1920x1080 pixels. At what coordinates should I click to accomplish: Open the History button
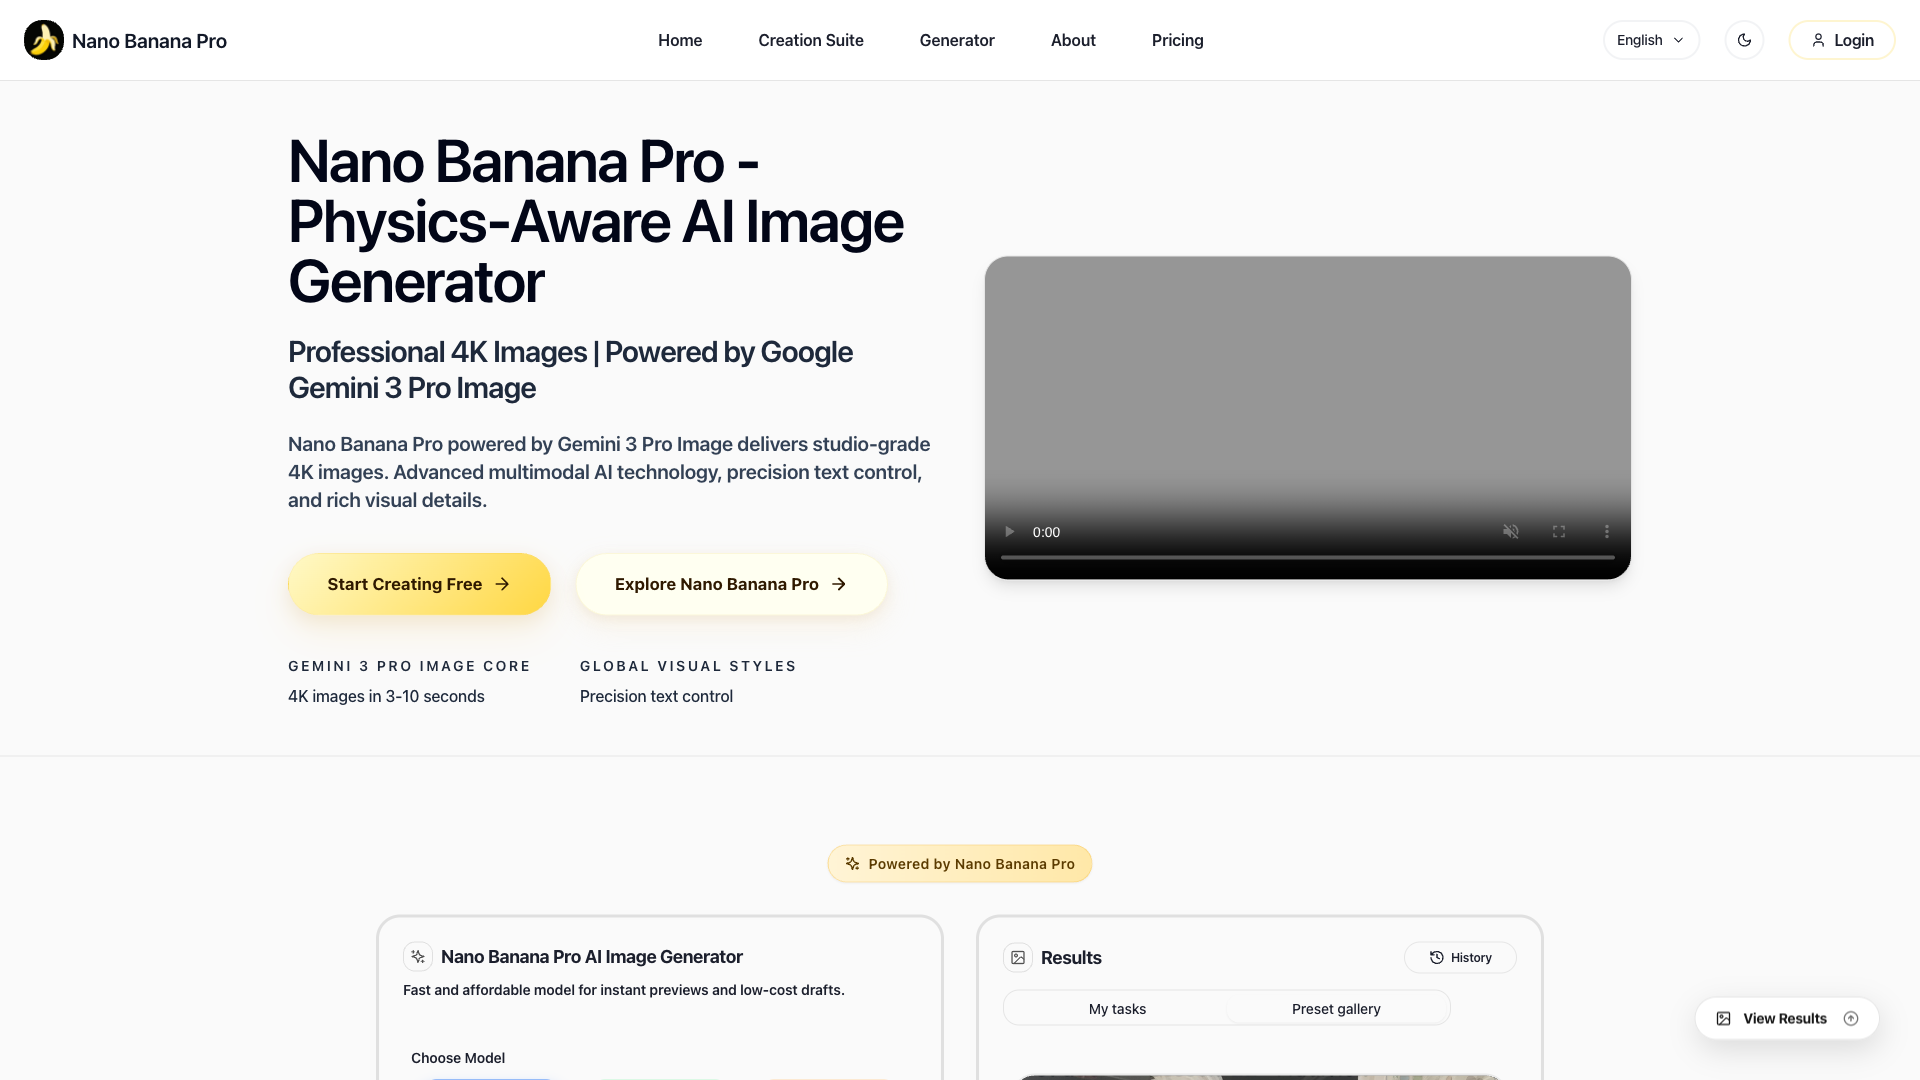1460,958
